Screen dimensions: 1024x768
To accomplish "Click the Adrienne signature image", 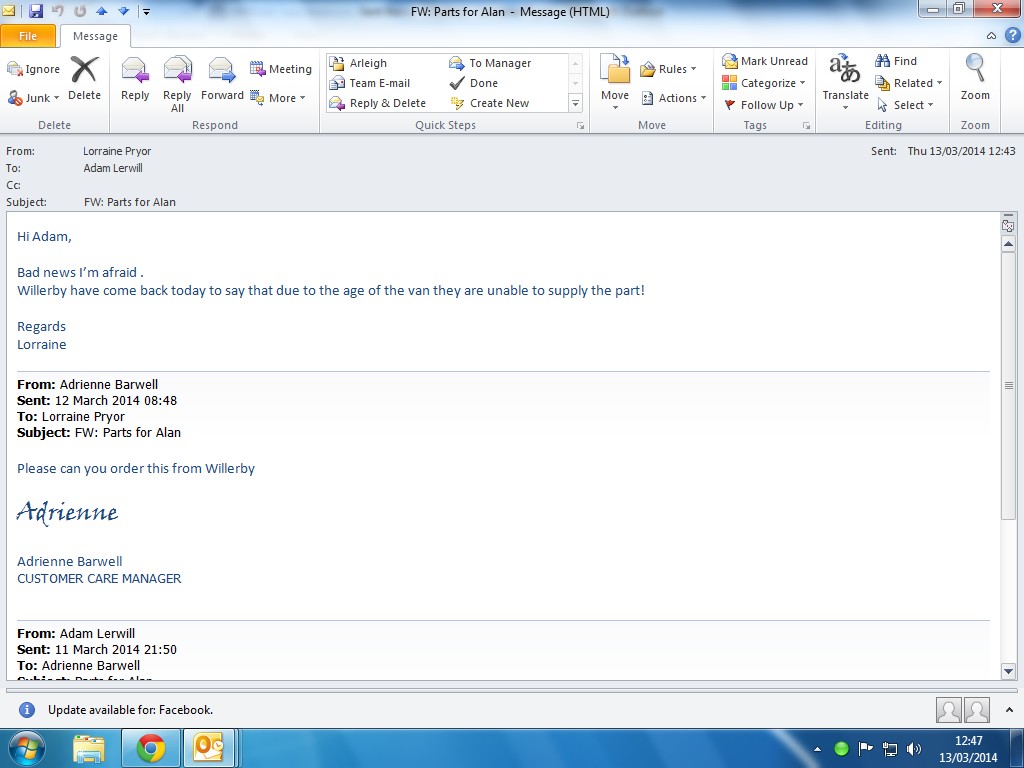I will [x=67, y=513].
